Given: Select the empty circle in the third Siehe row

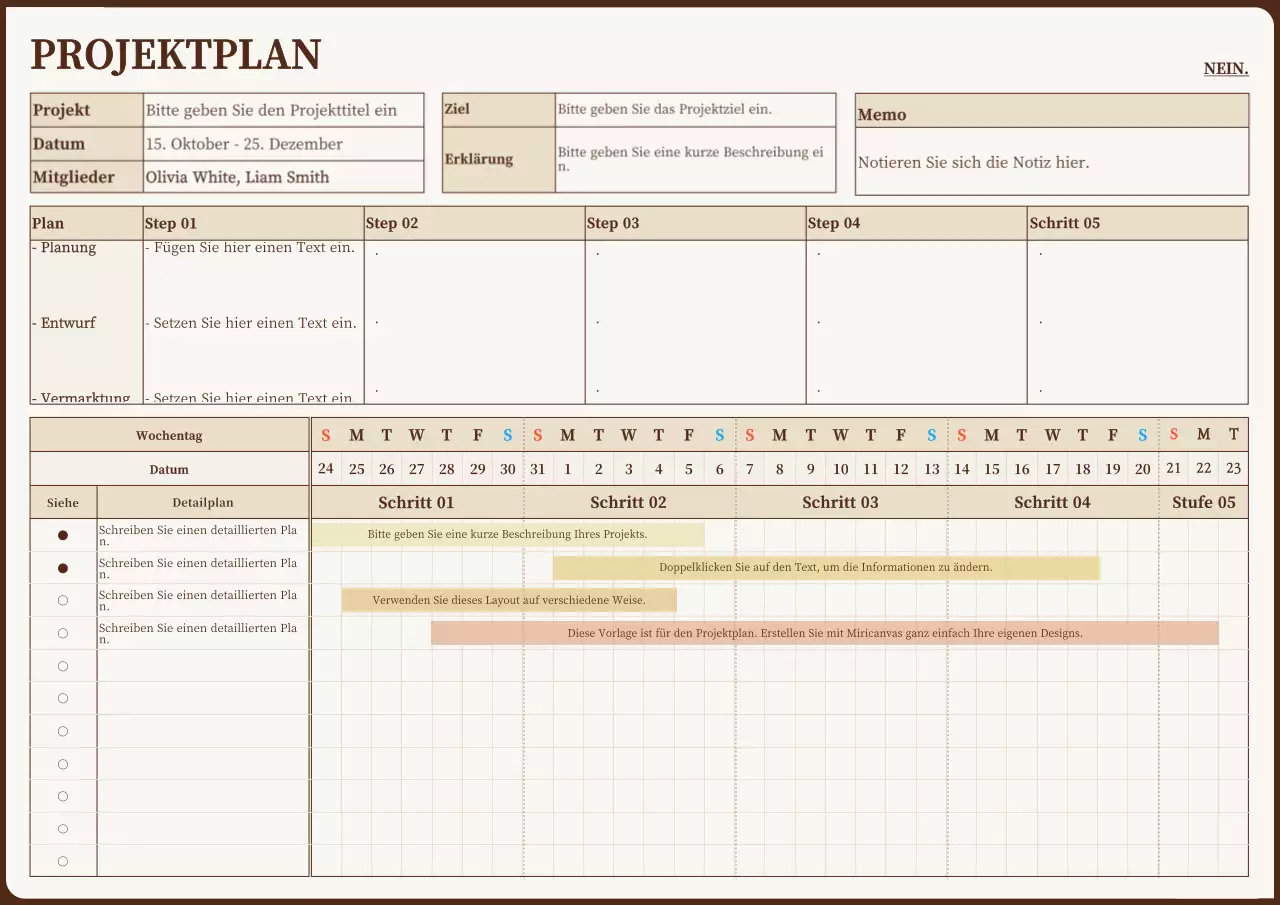Looking at the screenshot, I should pyautogui.click(x=63, y=600).
